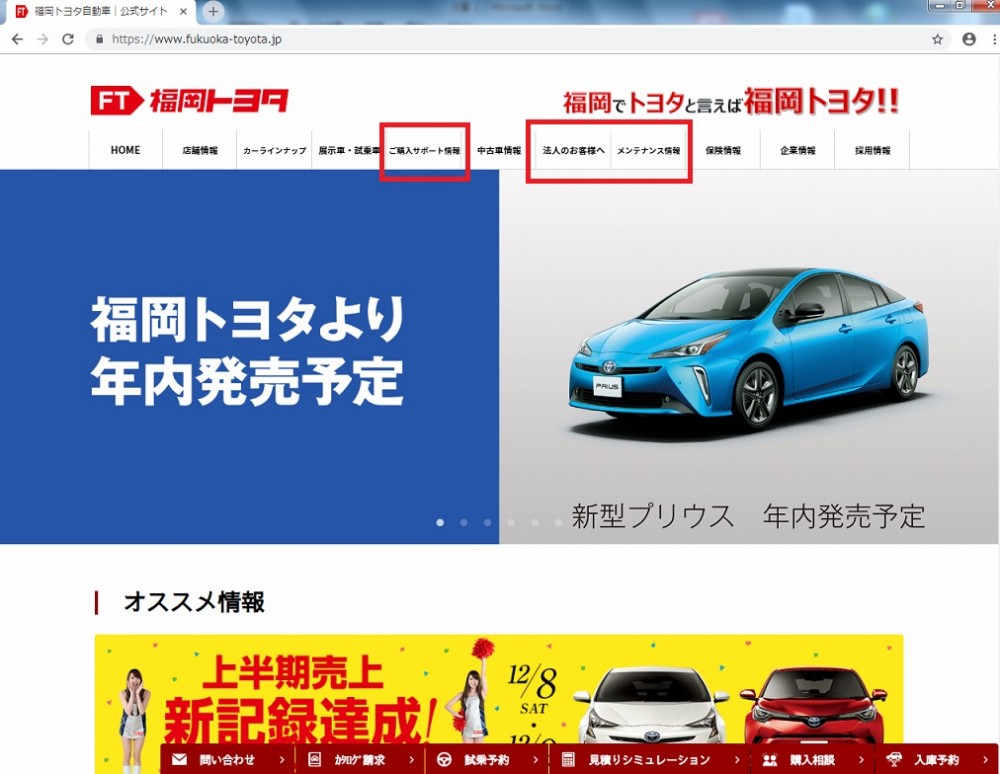Click the 試乗予約 button label
Image resolution: width=1000 pixels, height=774 pixels.
[487, 760]
